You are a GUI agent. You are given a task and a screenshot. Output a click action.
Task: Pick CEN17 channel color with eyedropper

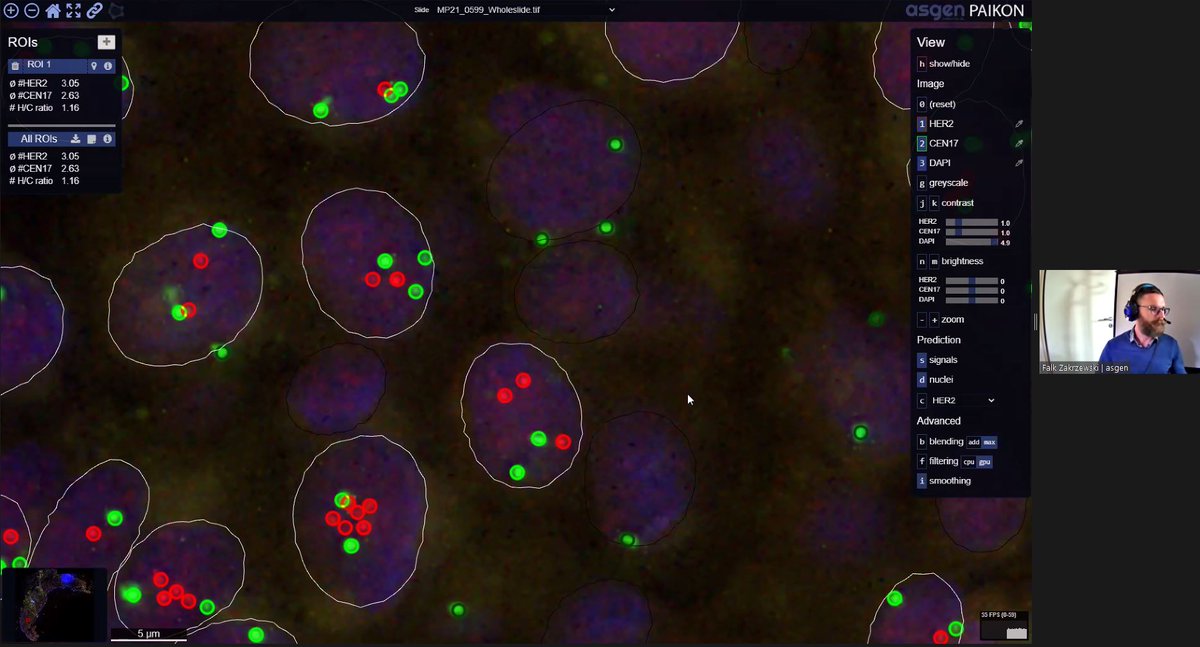(x=1019, y=143)
